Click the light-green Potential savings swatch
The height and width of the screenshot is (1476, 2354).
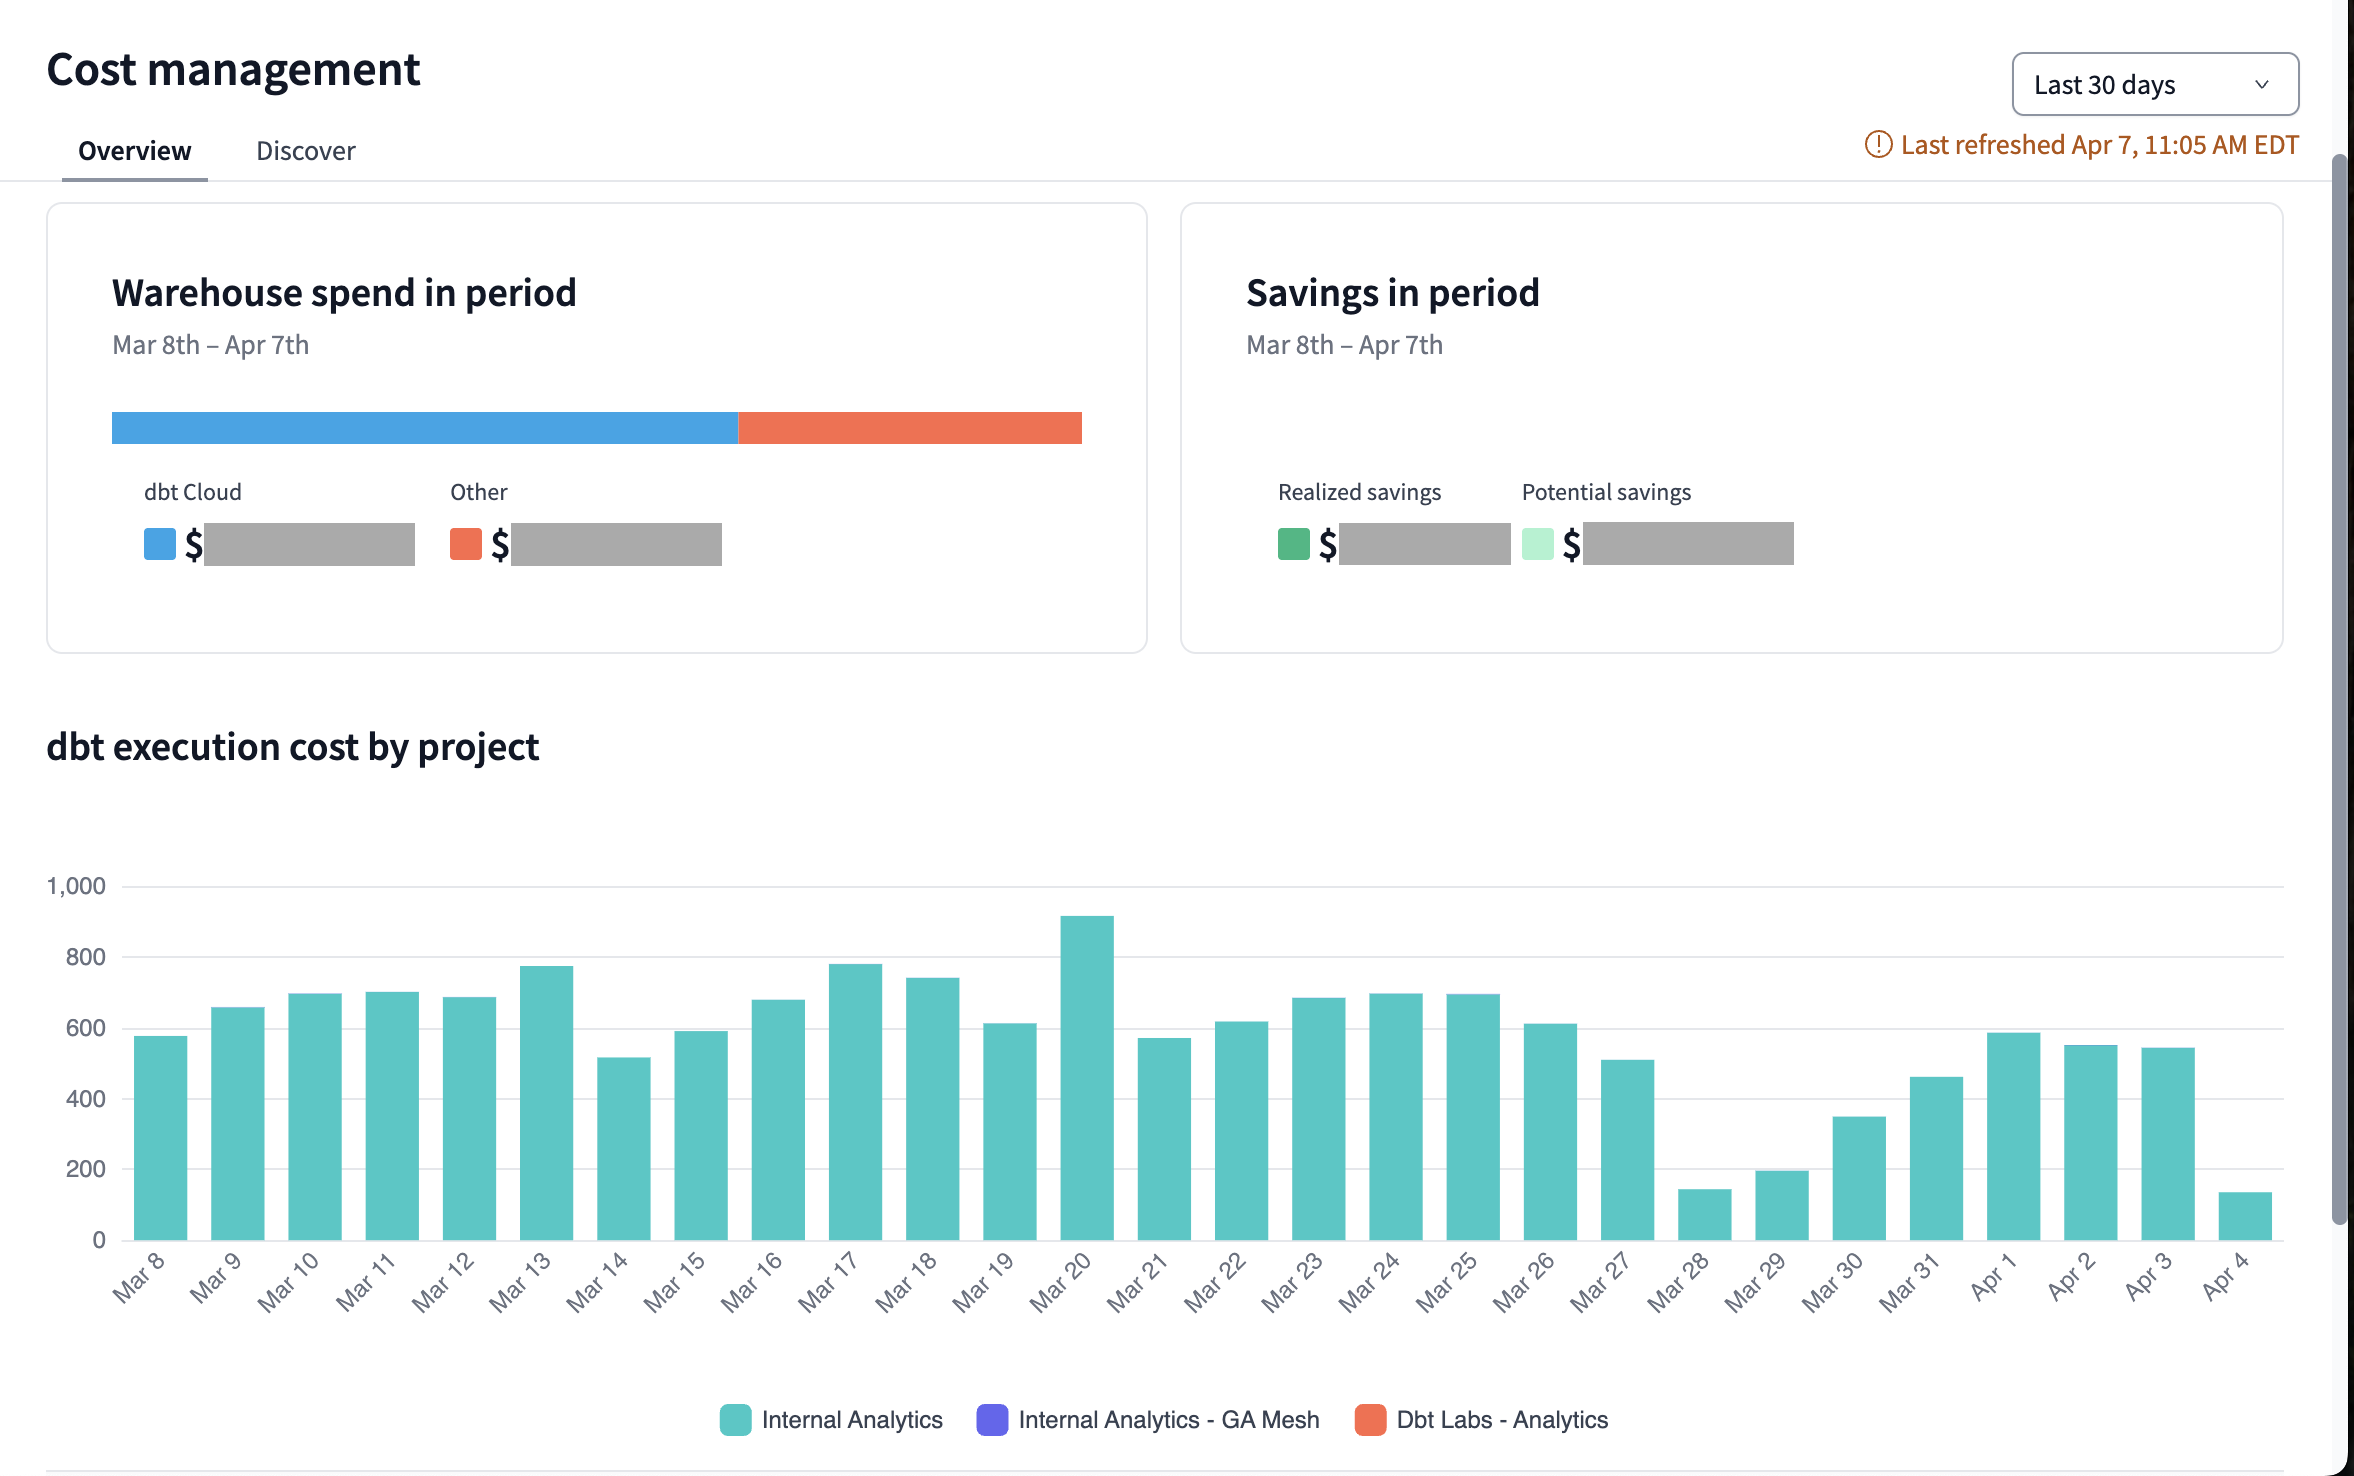1537,544
